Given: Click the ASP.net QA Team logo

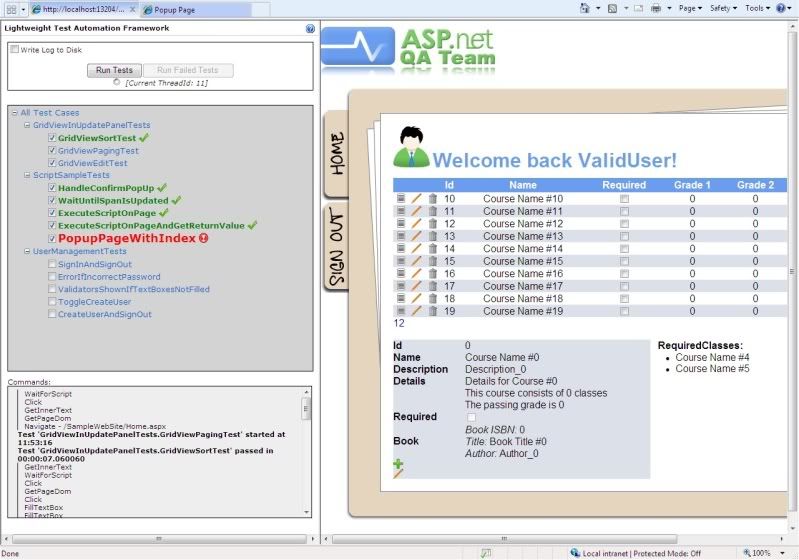Looking at the screenshot, I should tap(409, 50).
